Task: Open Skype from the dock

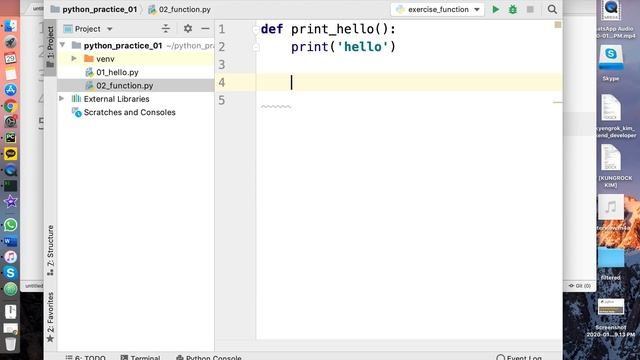Action: point(10,273)
